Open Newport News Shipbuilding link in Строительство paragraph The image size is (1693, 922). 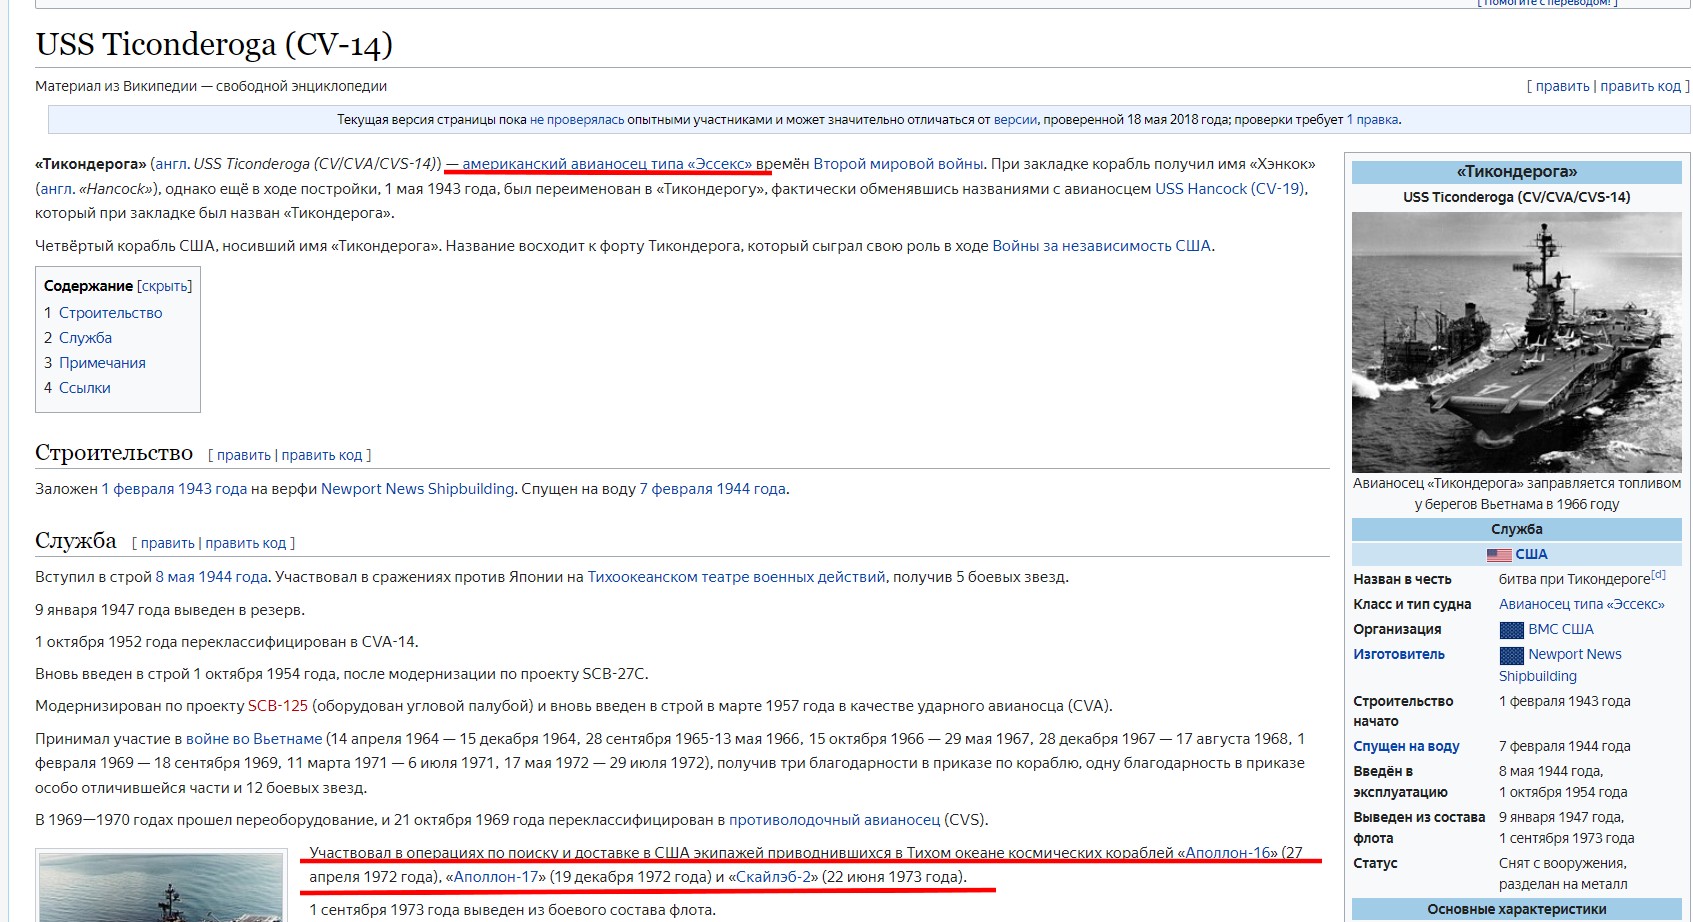pyautogui.click(x=417, y=489)
